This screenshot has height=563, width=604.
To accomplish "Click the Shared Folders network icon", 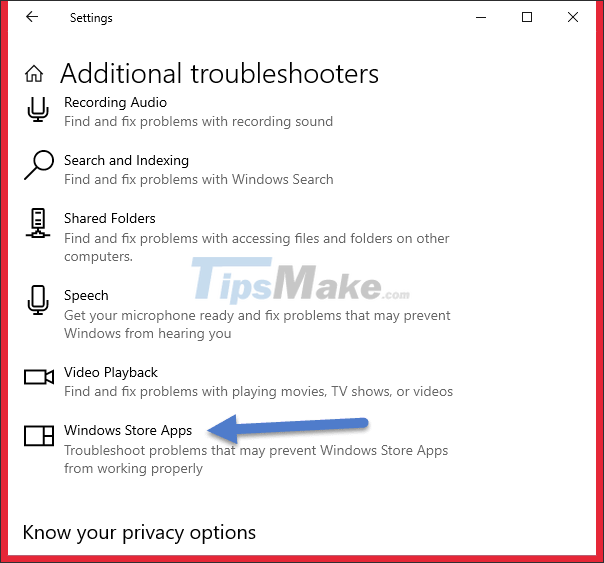I will pyautogui.click(x=38, y=223).
